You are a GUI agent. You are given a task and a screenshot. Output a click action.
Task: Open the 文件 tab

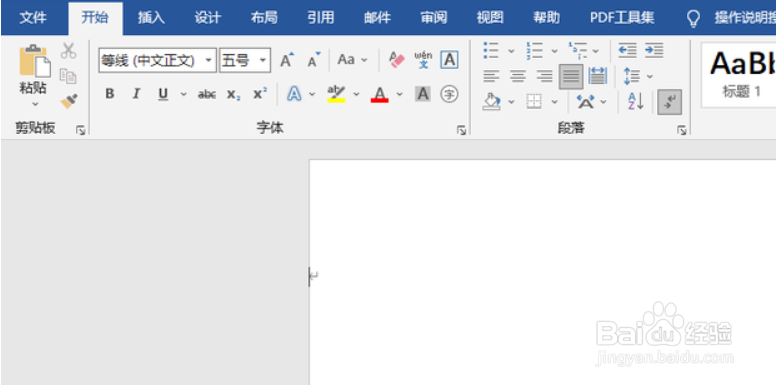pos(33,18)
